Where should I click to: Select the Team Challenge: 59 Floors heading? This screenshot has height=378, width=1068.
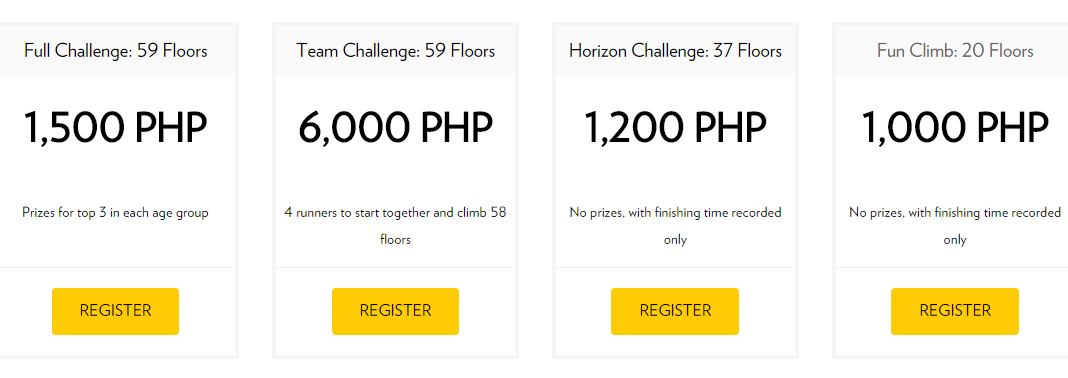coord(396,51)
